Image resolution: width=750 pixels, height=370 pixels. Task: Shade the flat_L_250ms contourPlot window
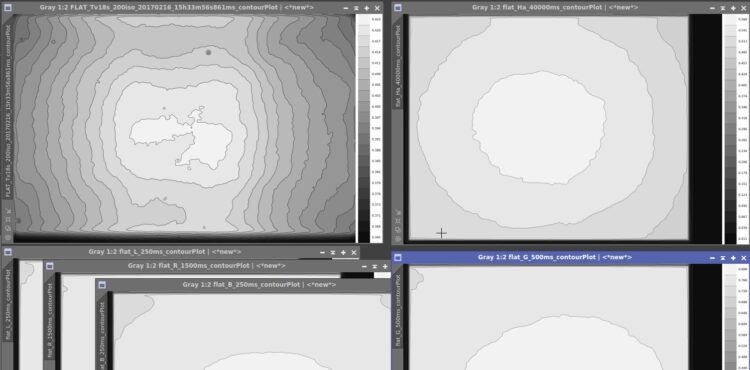click(332, 252)
